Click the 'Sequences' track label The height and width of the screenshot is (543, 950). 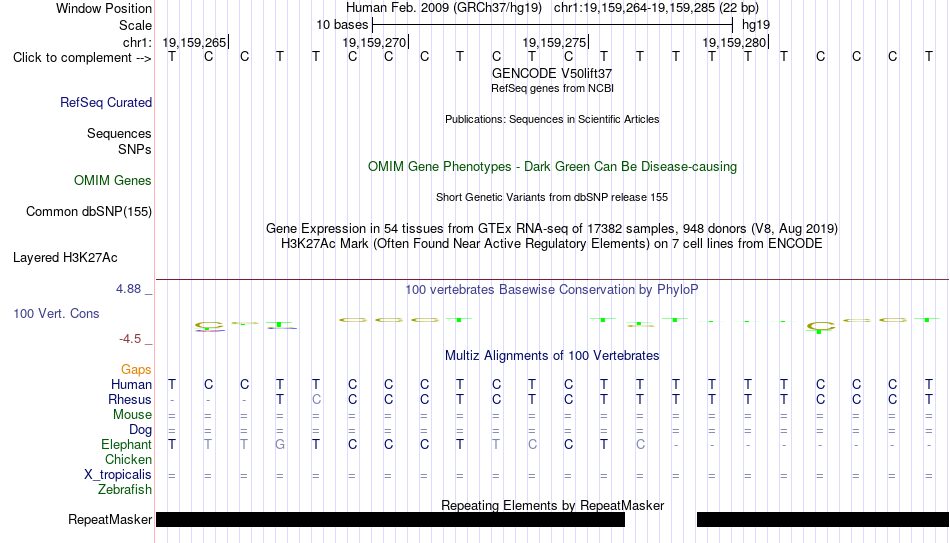point(119,133)
